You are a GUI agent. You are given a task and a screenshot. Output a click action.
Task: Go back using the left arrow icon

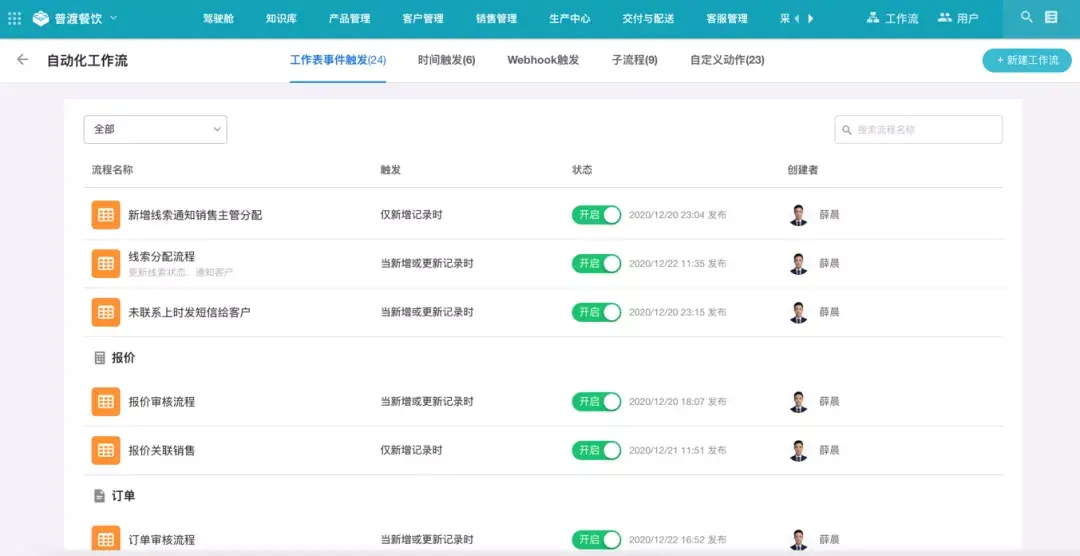[x=23, y=59]
